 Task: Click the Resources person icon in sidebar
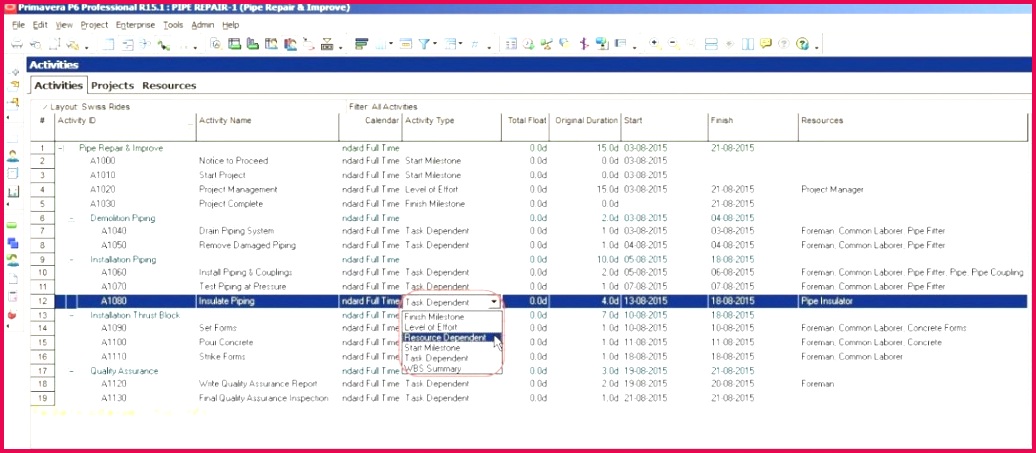[x=13, y=156]
